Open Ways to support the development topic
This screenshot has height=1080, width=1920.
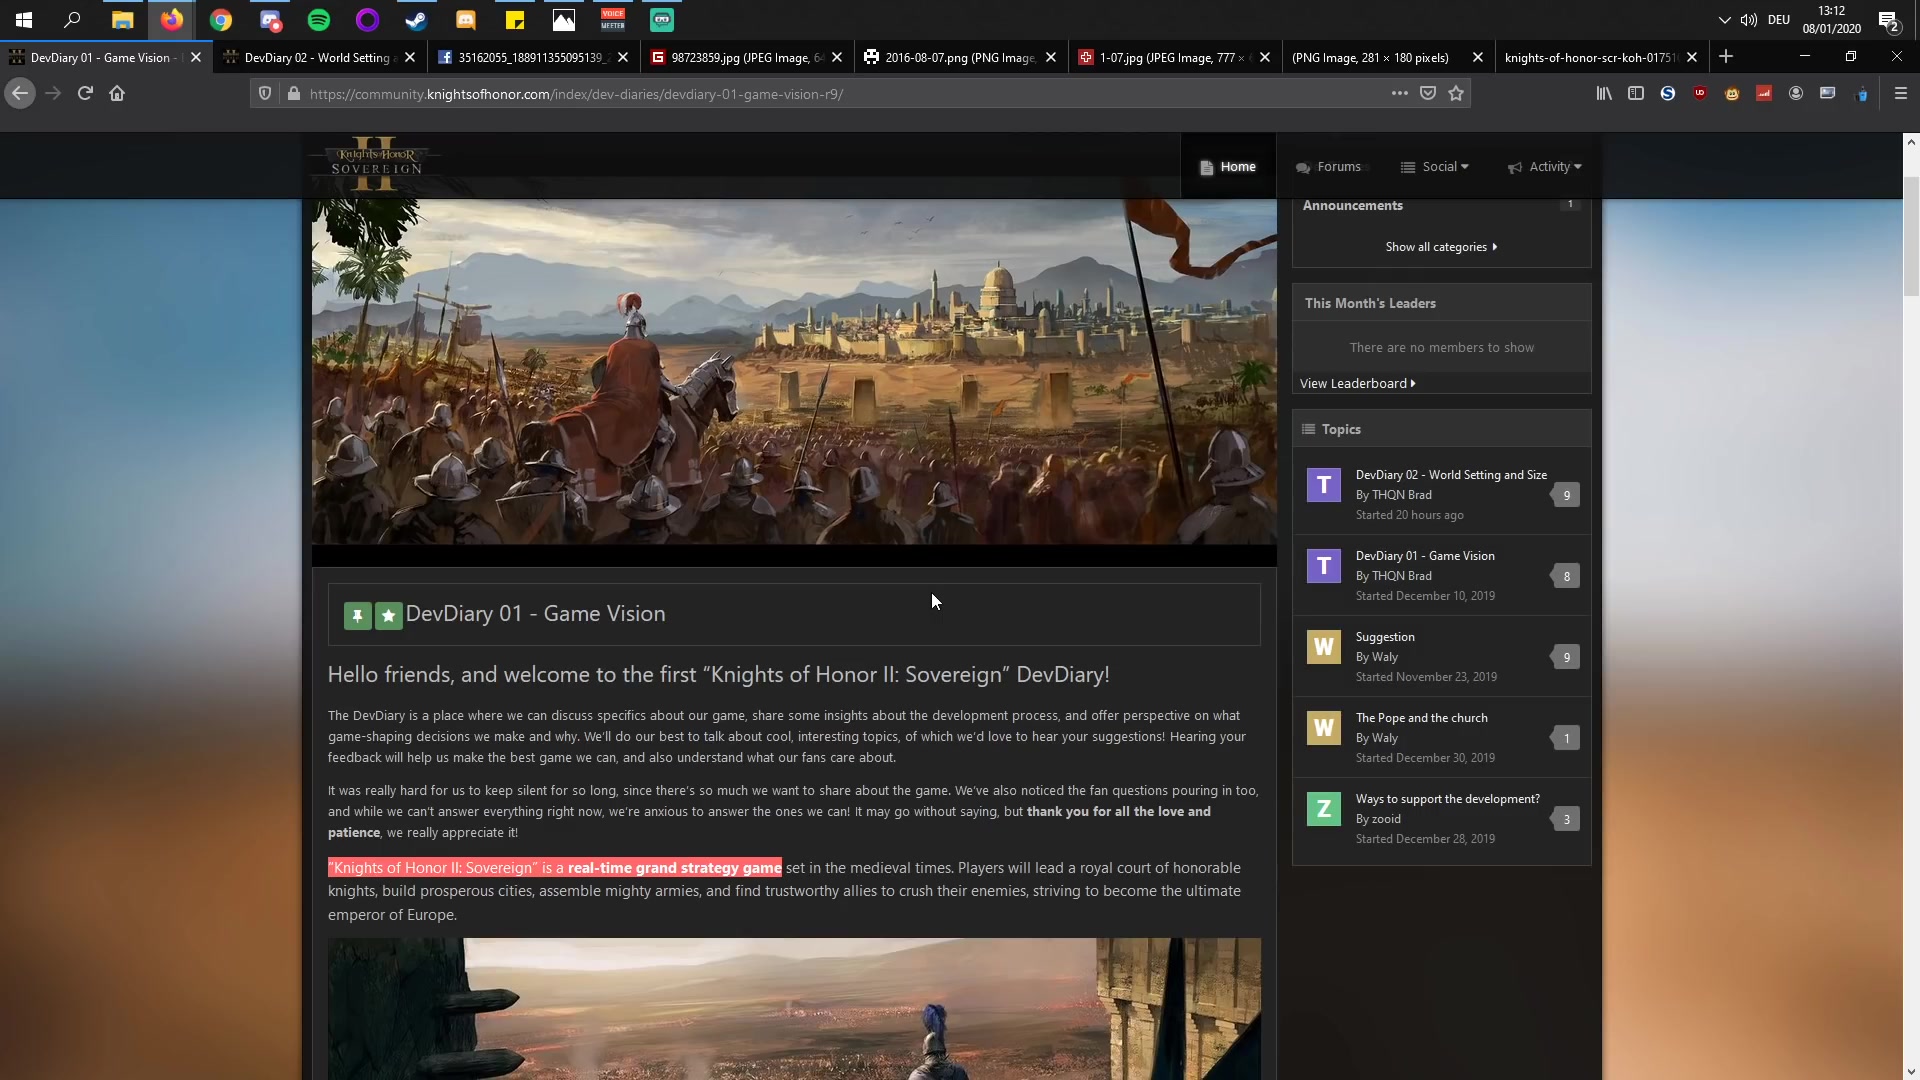tap(1447, 799)
